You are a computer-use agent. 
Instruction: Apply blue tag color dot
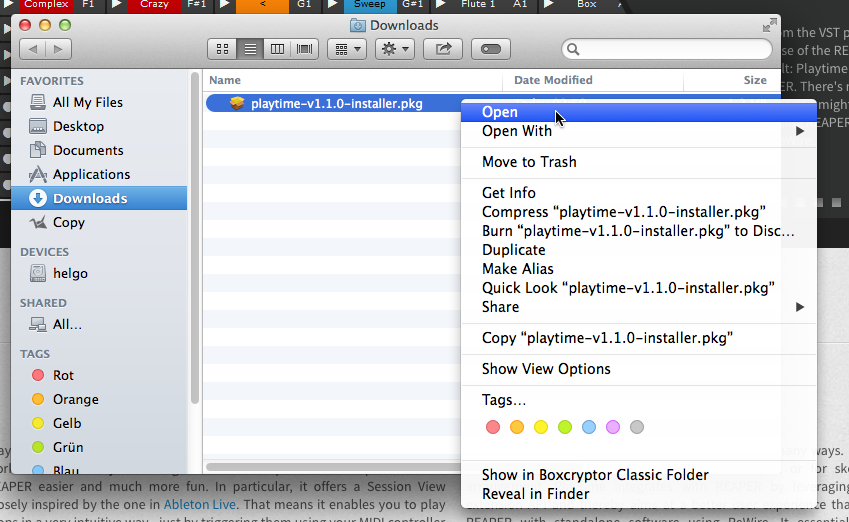coord(589,427)
